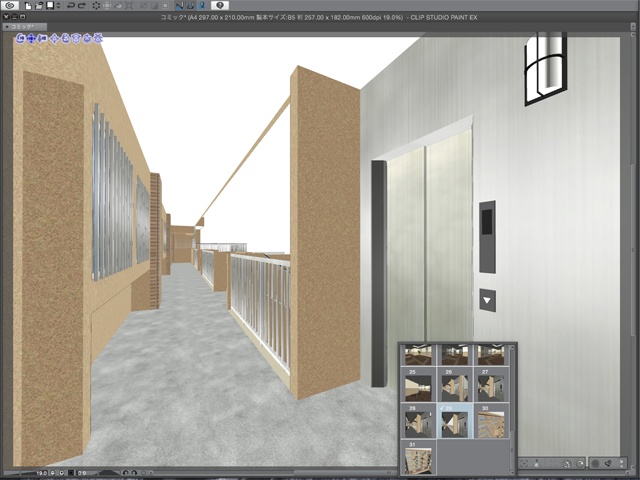This screenshot has height=480, width=640.
Task: Rotate canvas right via status bar icon
Action: 134,473
